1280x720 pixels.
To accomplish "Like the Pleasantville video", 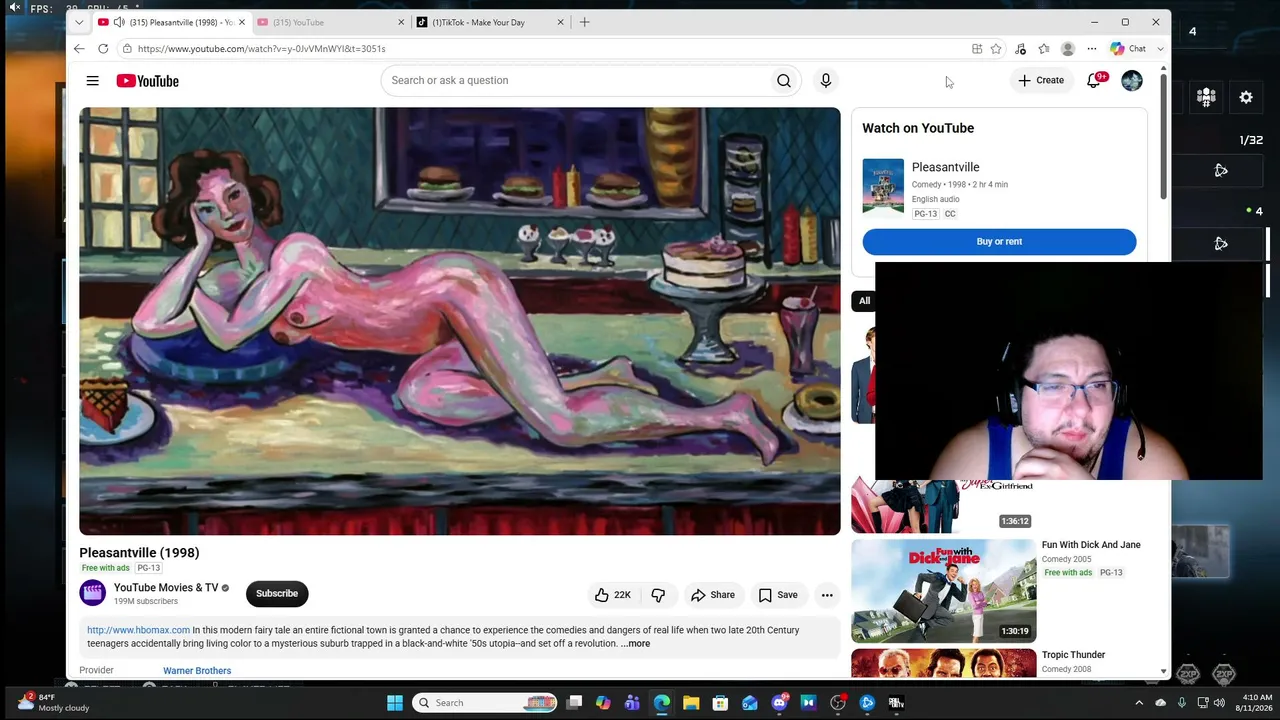I will click(x=613, y=595).
